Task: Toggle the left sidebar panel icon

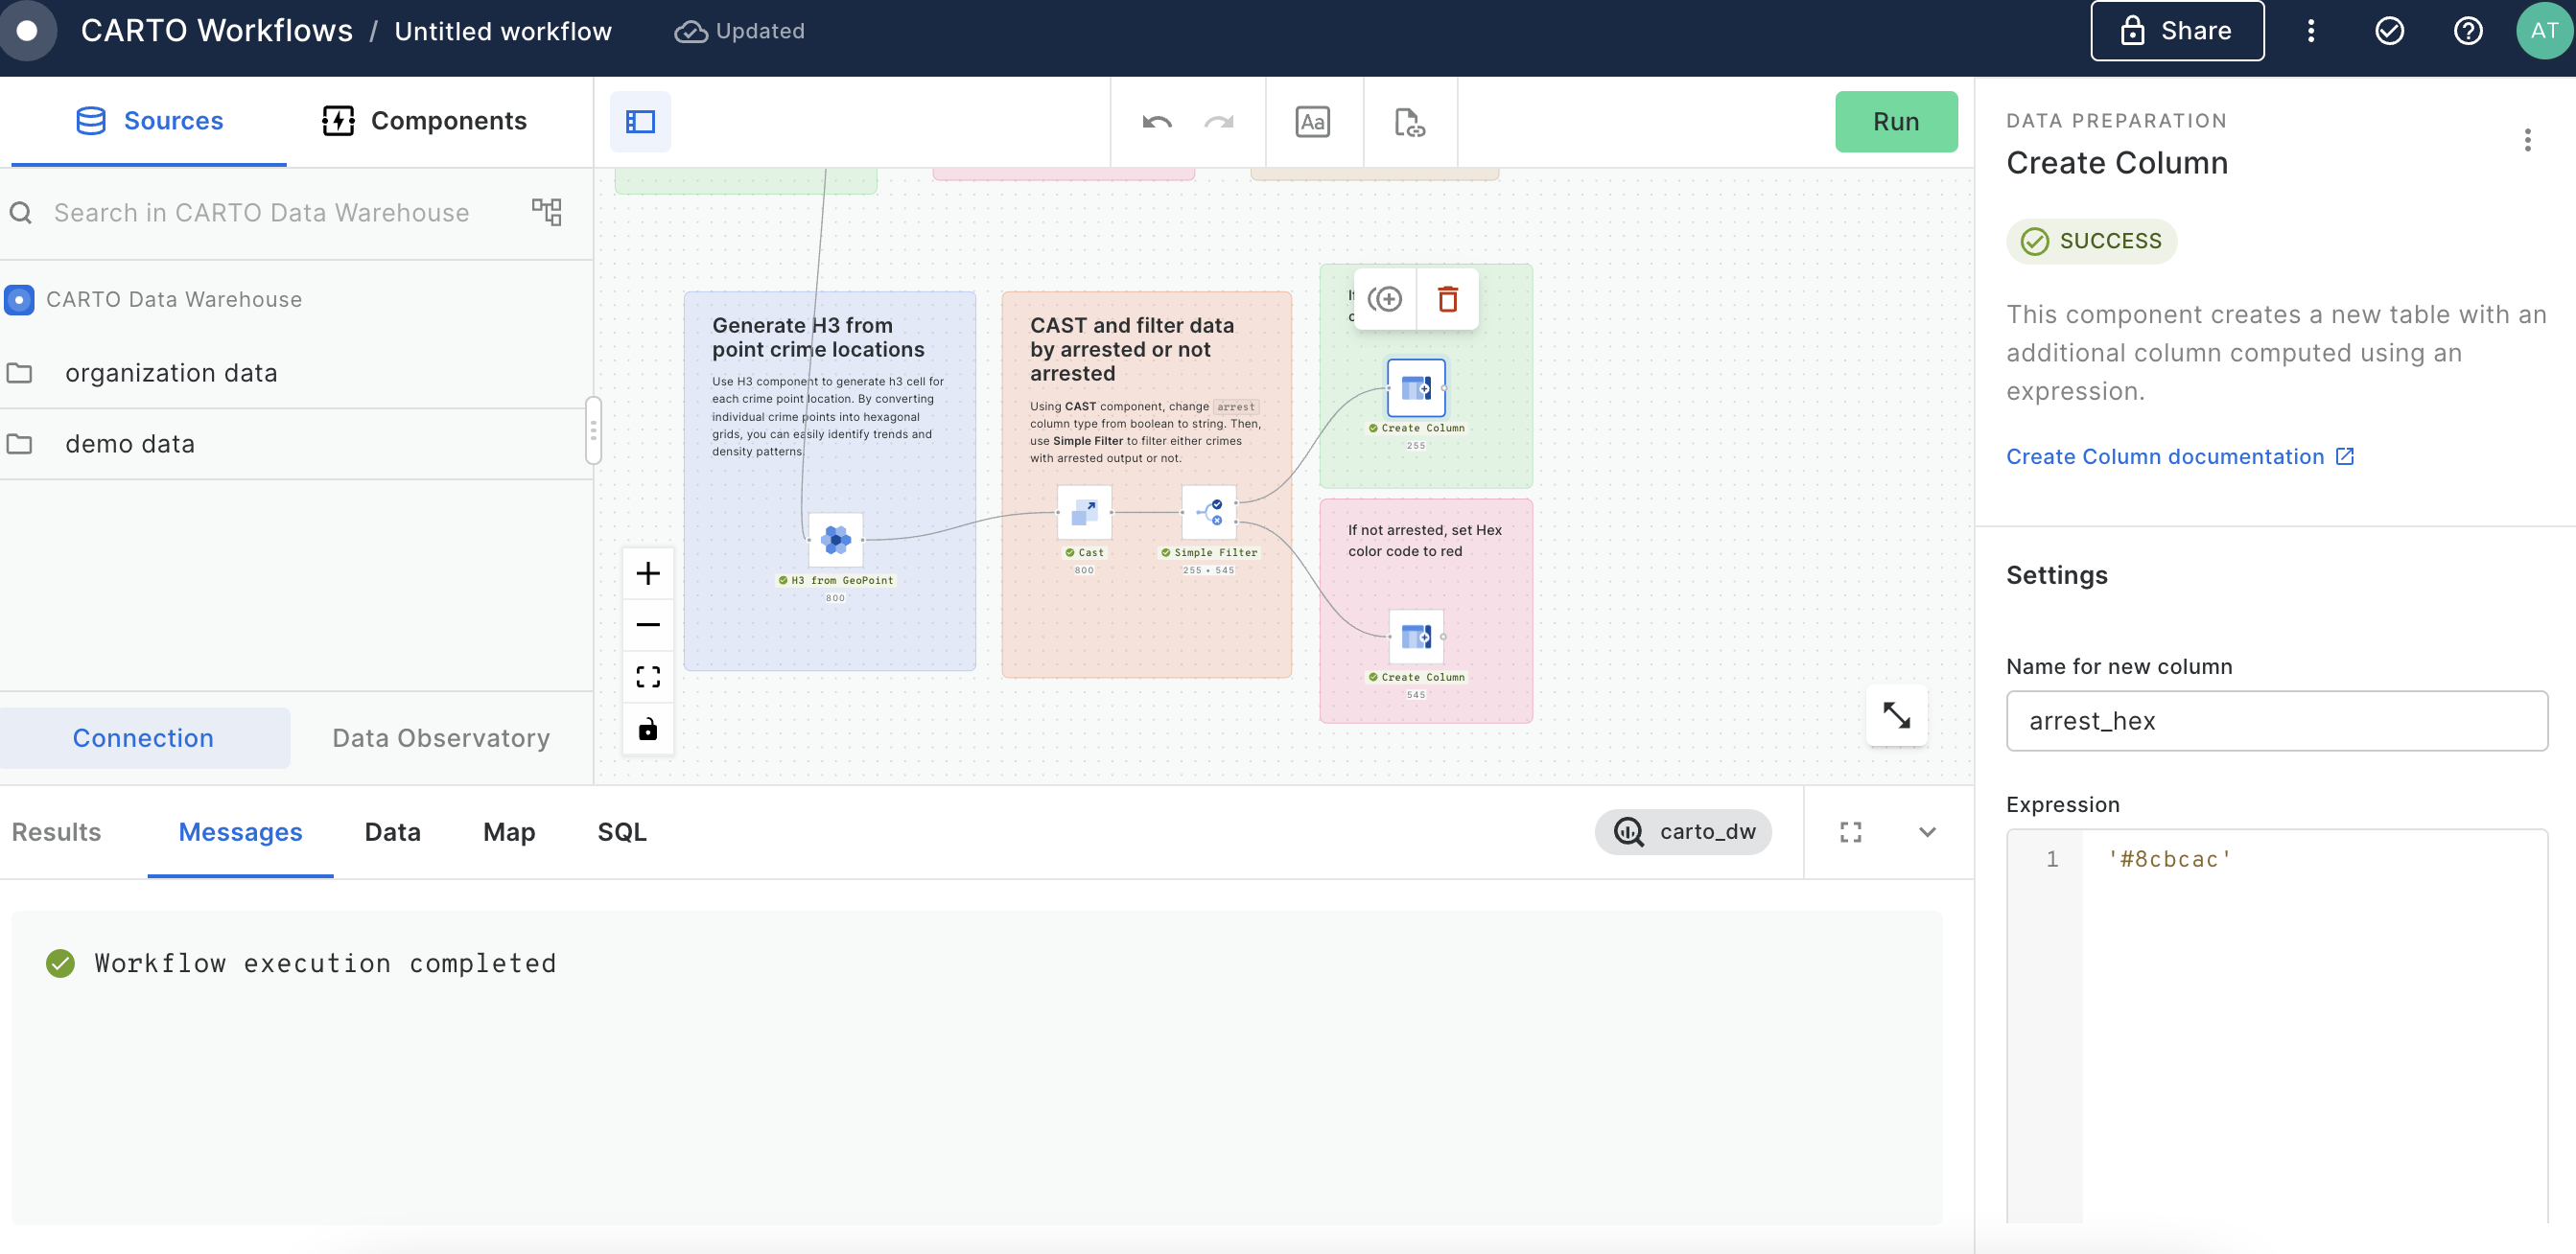Action: click(640, 122)
